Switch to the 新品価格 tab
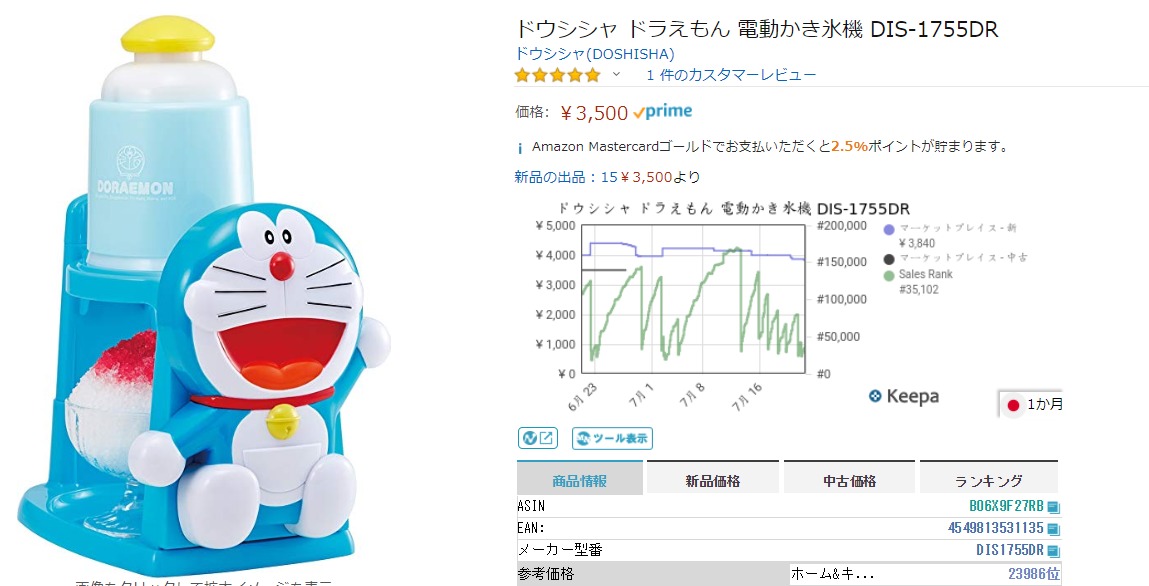The width and height of the screenshot is (1149, 586). (x=712, y=481)
